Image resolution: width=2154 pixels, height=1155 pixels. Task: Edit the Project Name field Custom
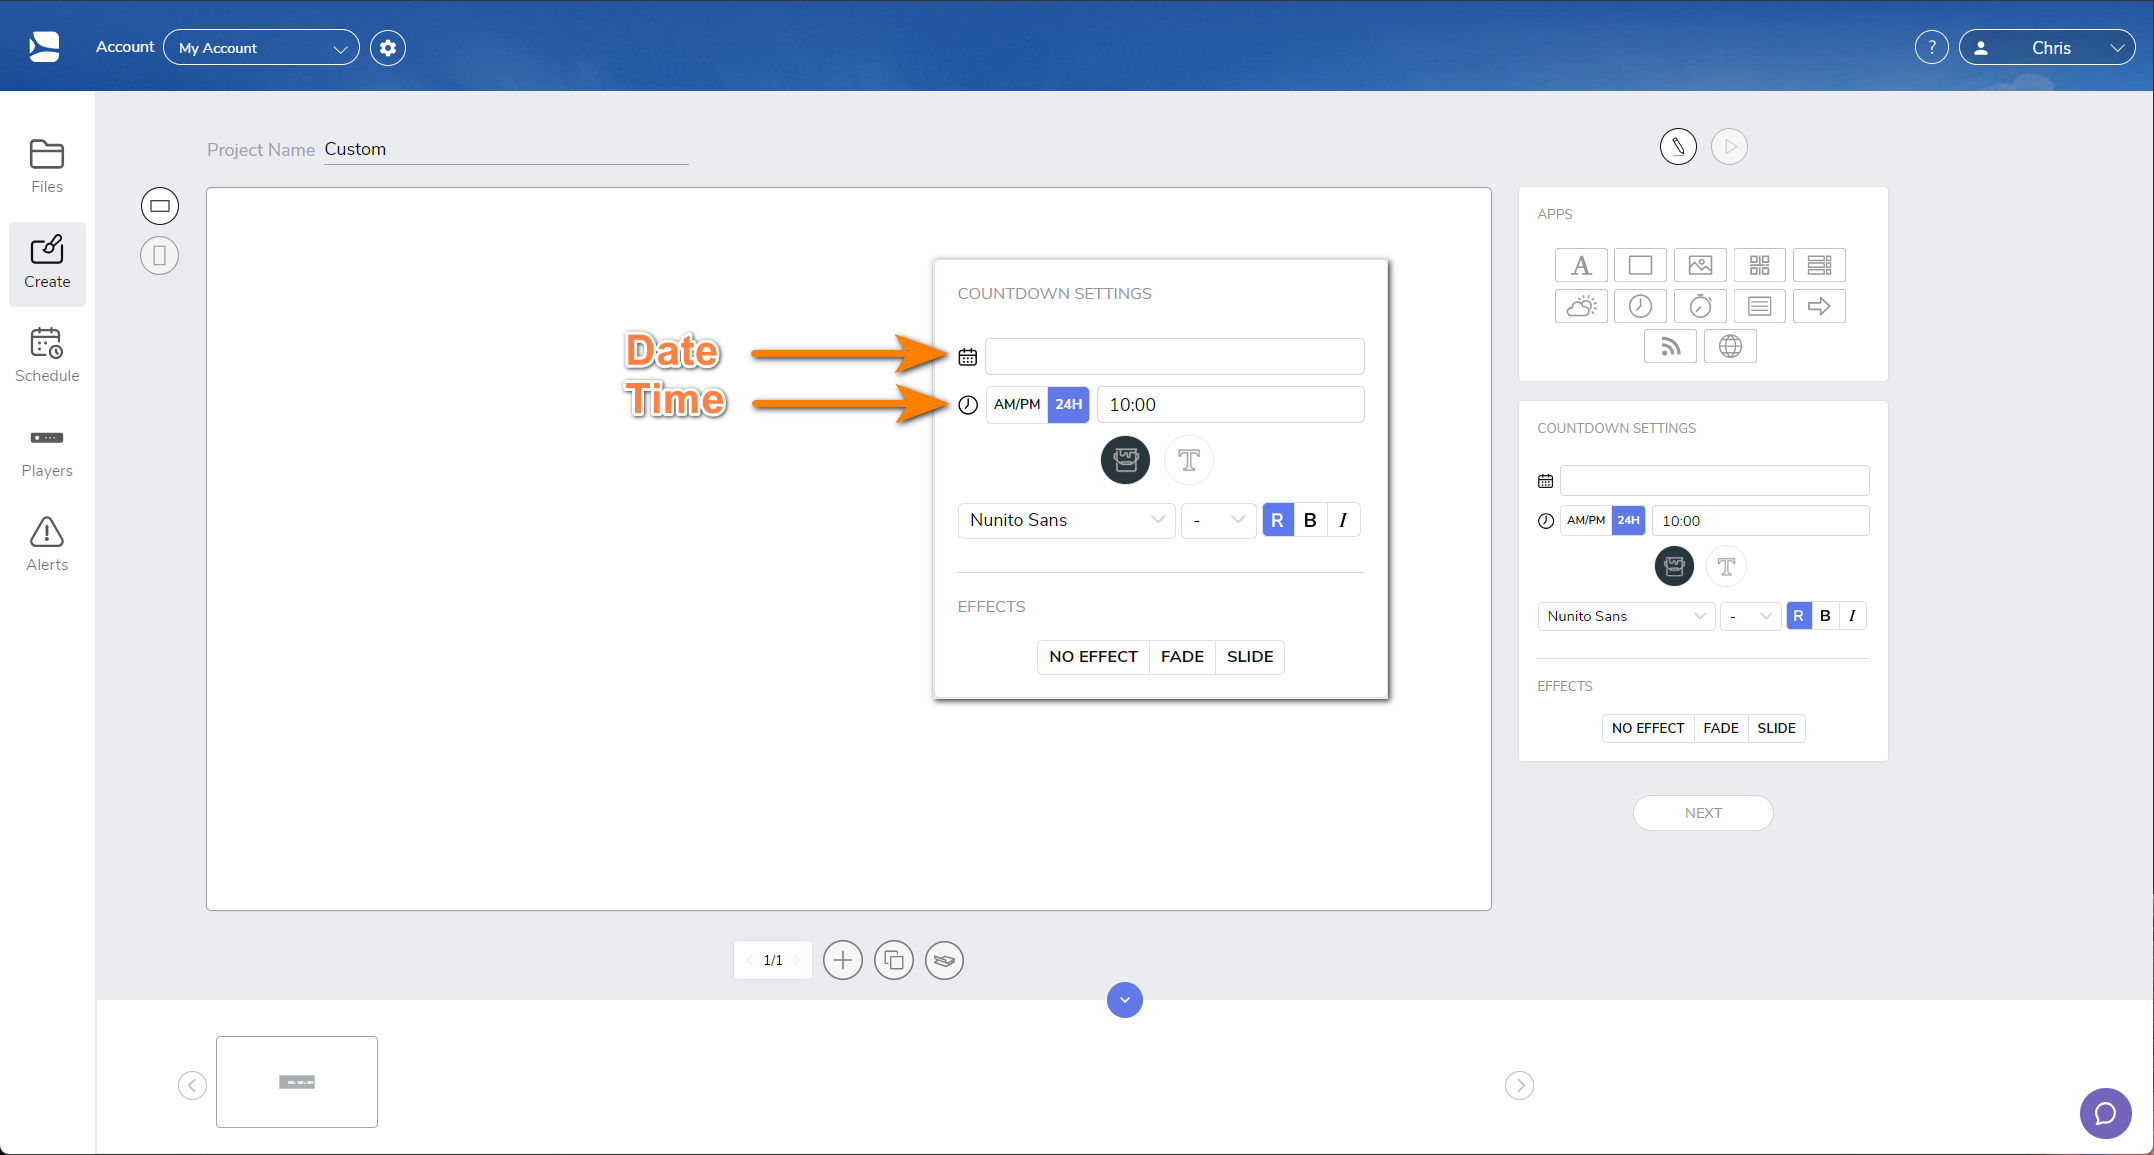click(506, 149)
